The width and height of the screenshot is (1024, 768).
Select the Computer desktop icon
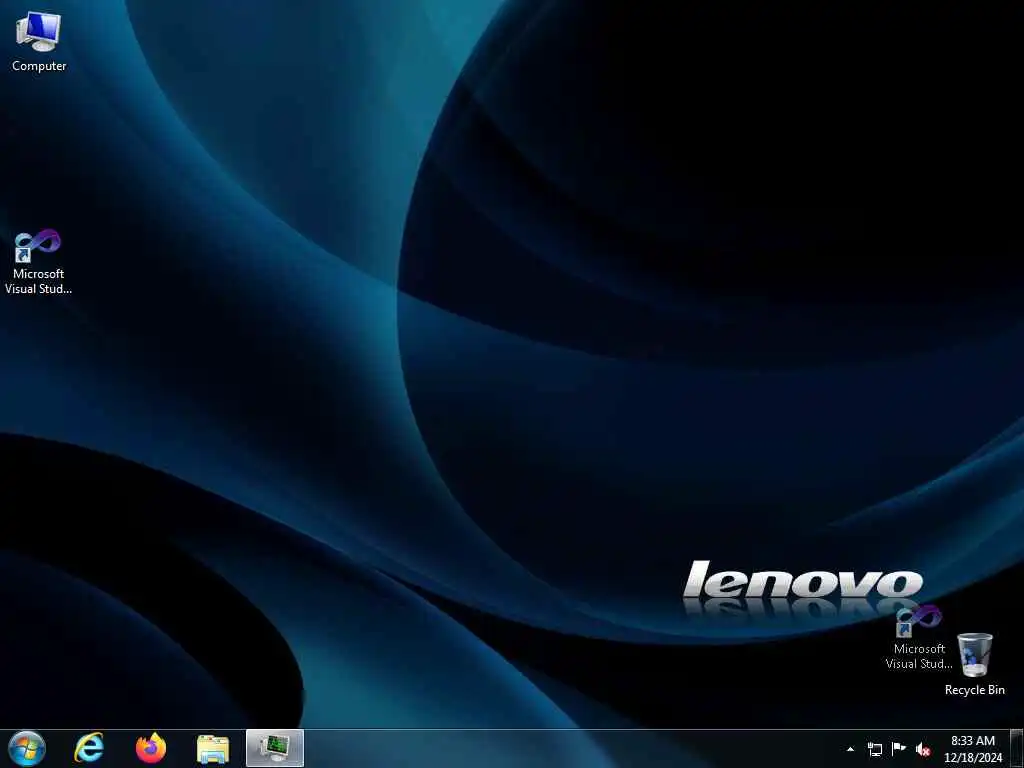click(39, 42)
